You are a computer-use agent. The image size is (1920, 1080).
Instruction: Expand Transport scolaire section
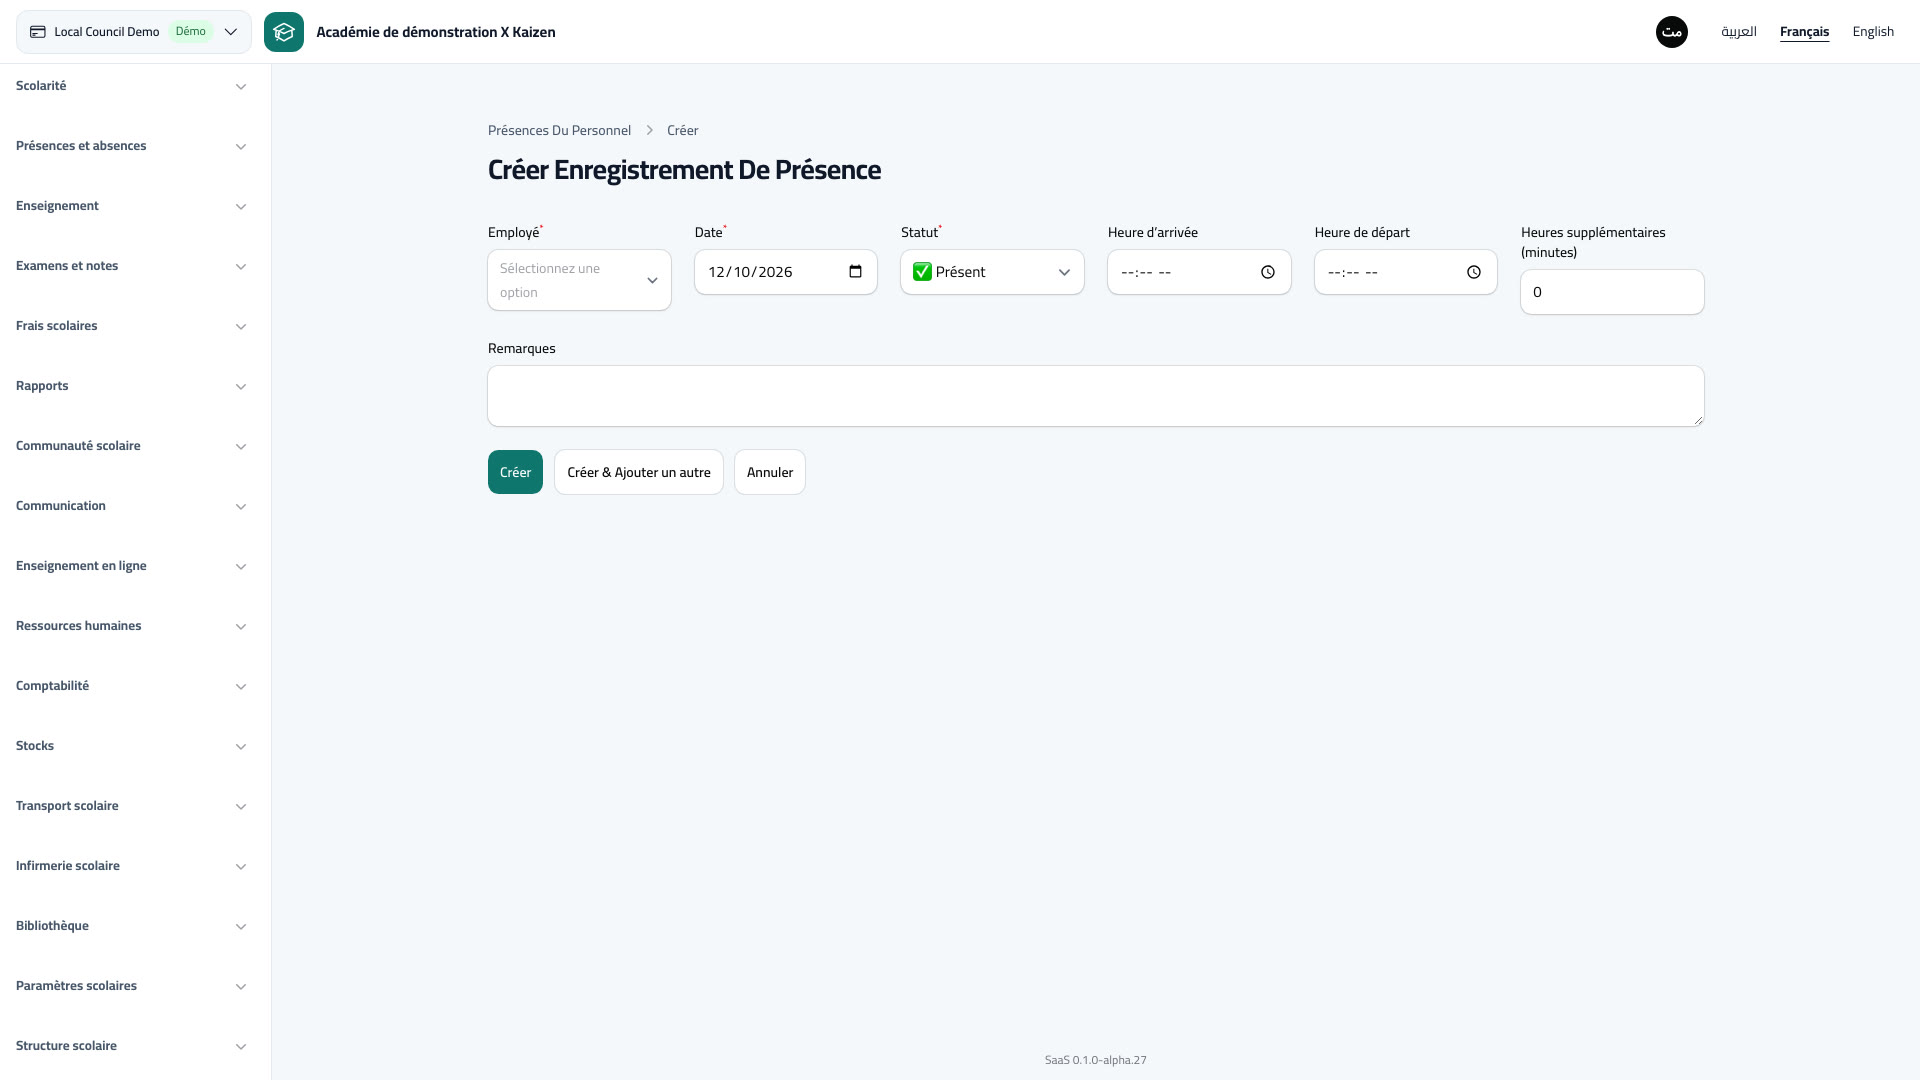coord(131,806)
